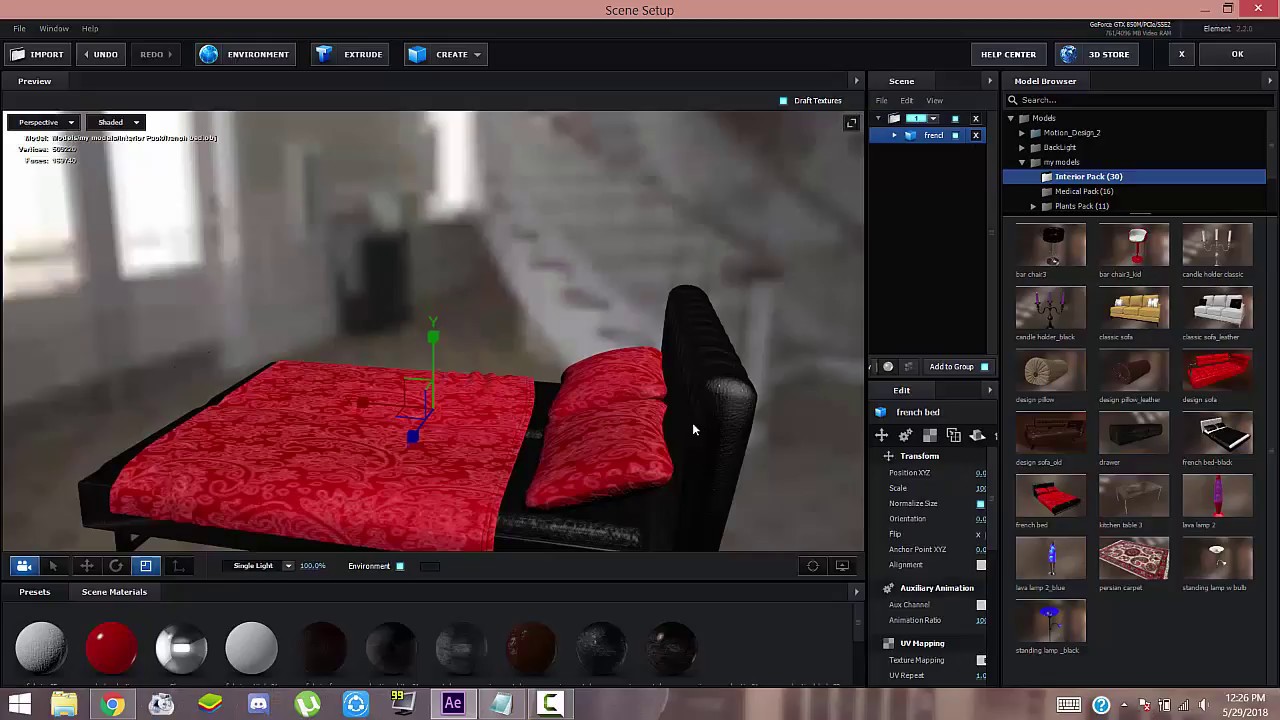Expand the BackLight folder
Screen dimensions: 1280x720
click(x=1022, y=148)
